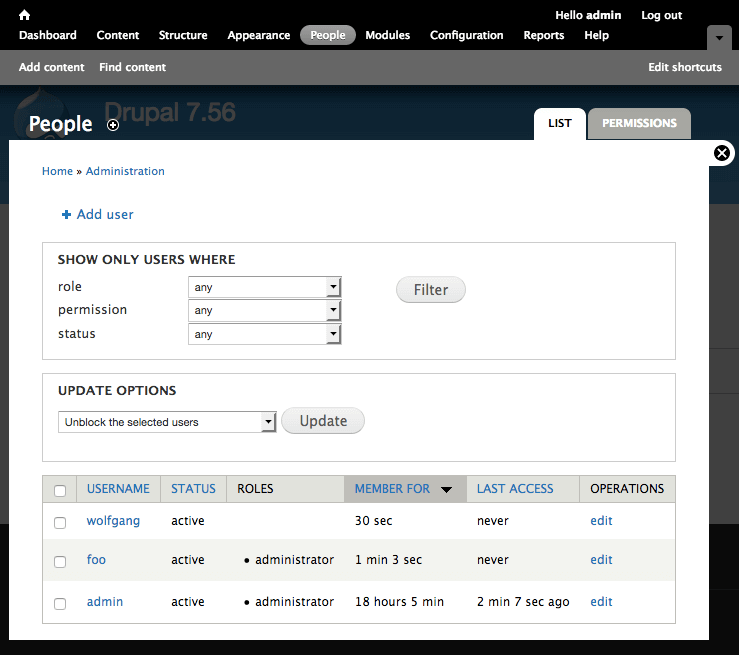Select the checkbox for user wolfgang

[x=60, y=523]
